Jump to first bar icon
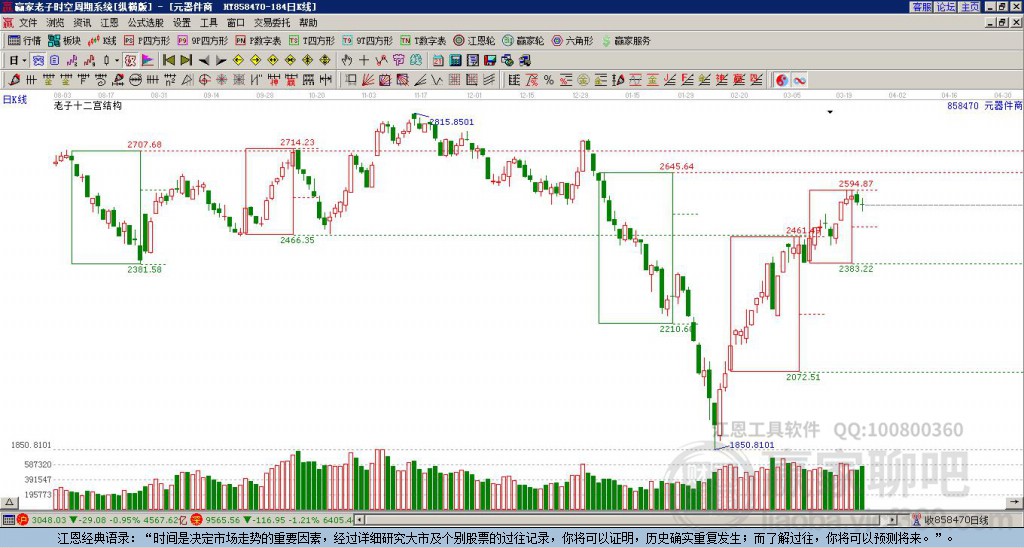 [168, 61]
